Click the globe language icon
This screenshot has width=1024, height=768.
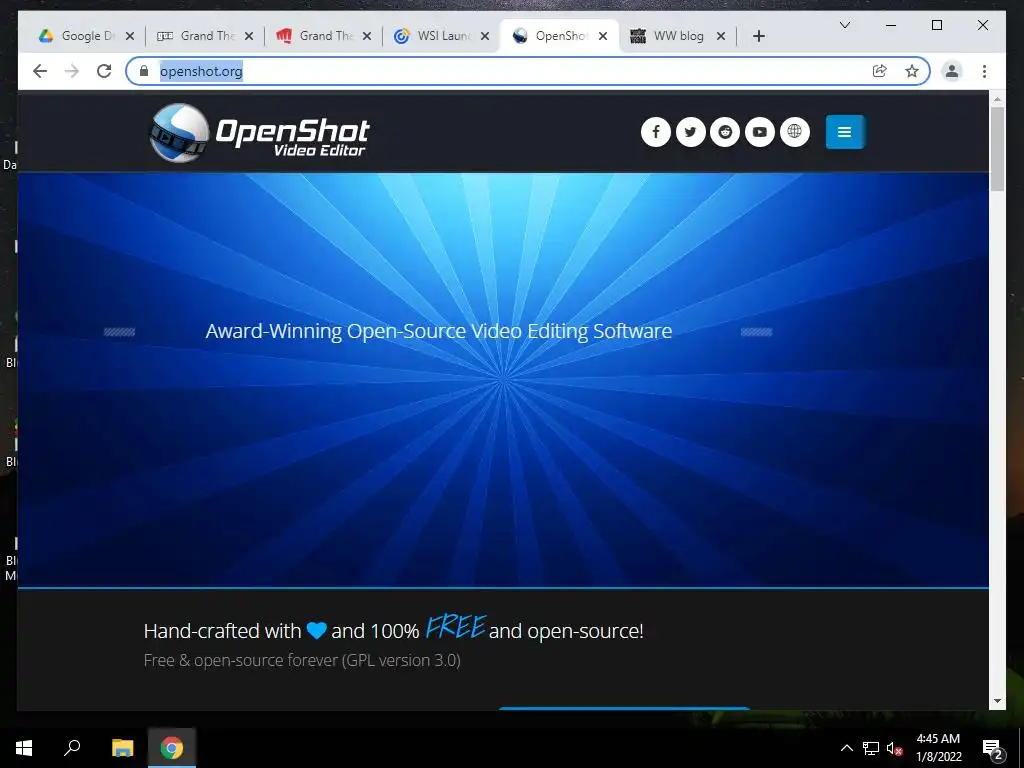[794, 132]
